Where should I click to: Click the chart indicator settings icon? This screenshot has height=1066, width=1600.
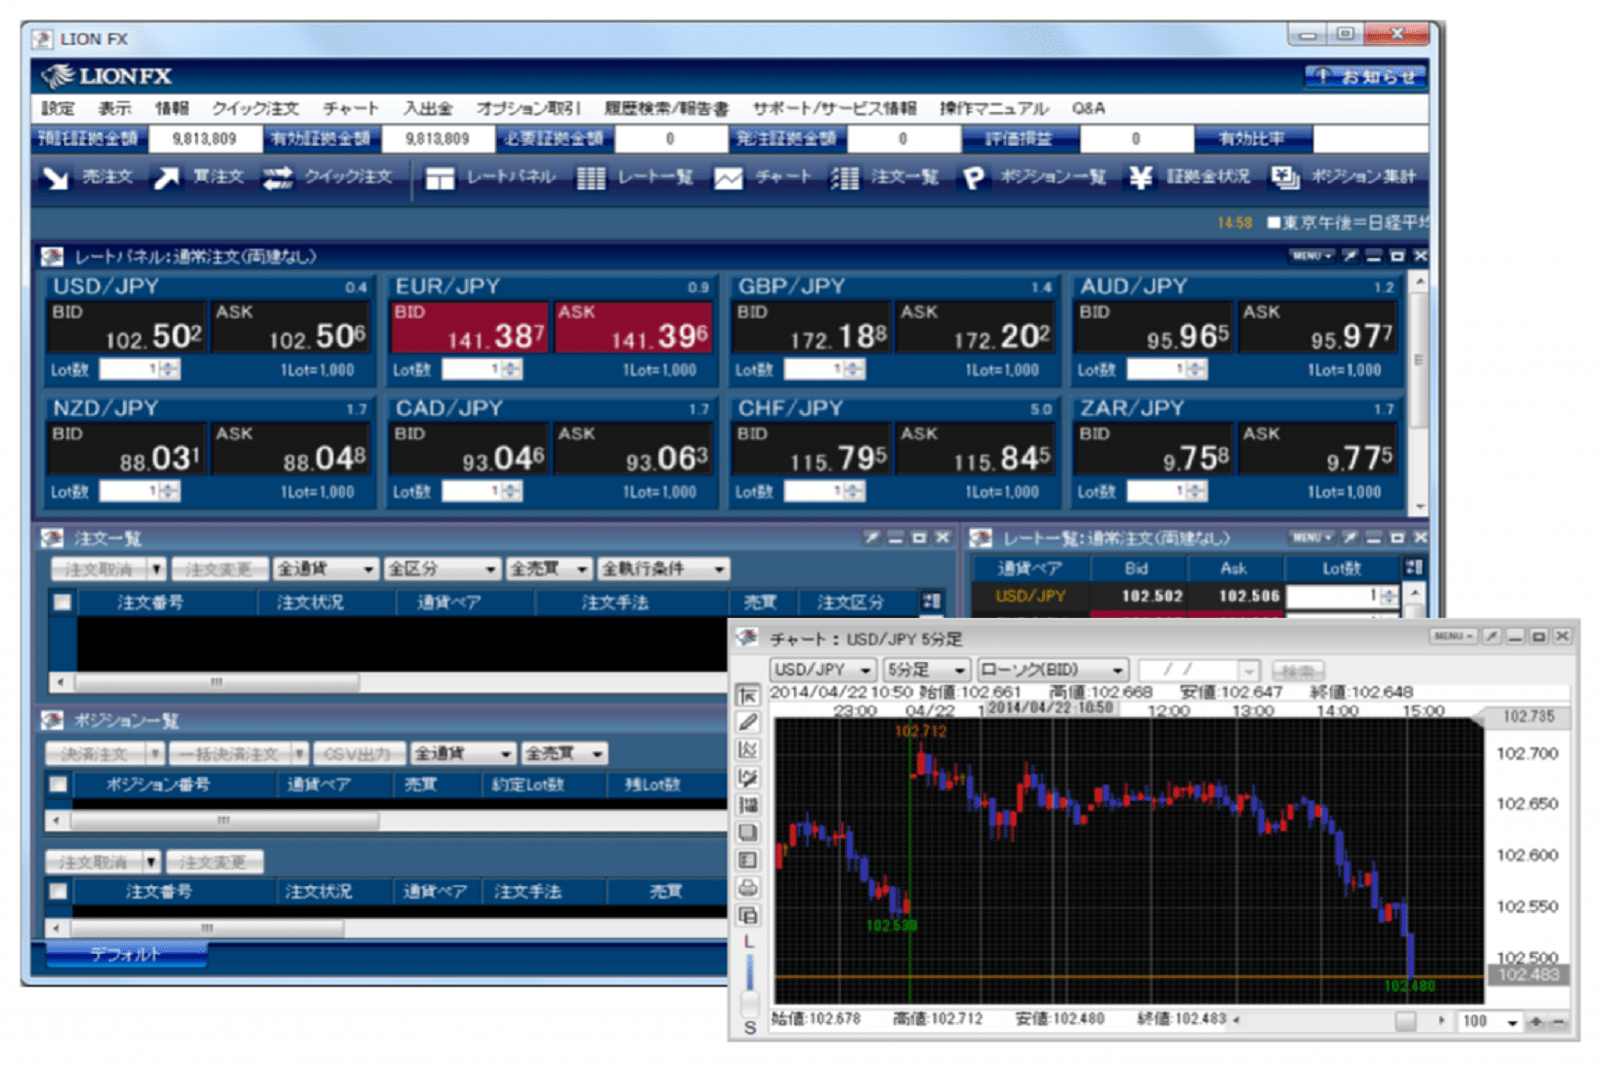tap(747, 750)
